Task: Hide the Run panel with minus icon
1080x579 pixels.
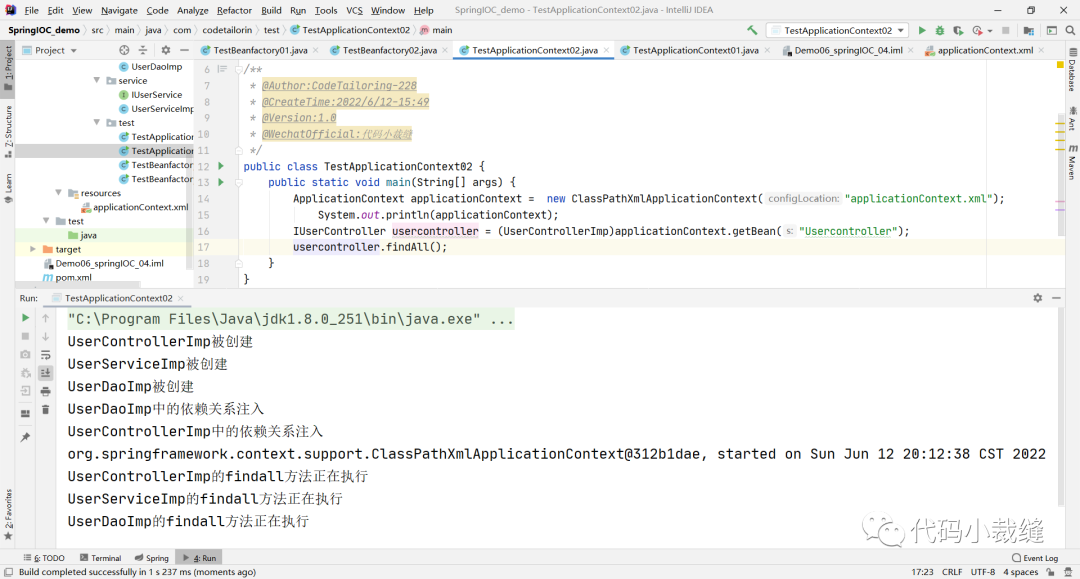Action: point(1056,298)
